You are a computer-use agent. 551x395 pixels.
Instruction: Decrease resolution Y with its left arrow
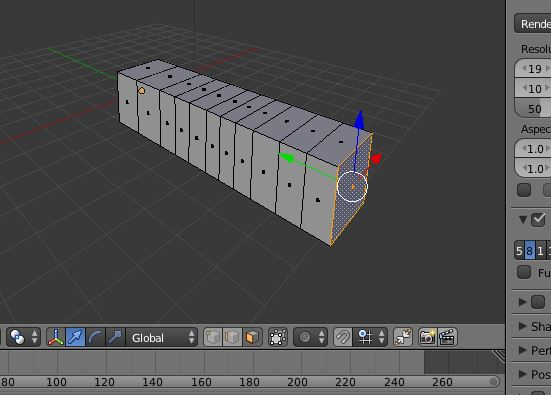[524, 88]
